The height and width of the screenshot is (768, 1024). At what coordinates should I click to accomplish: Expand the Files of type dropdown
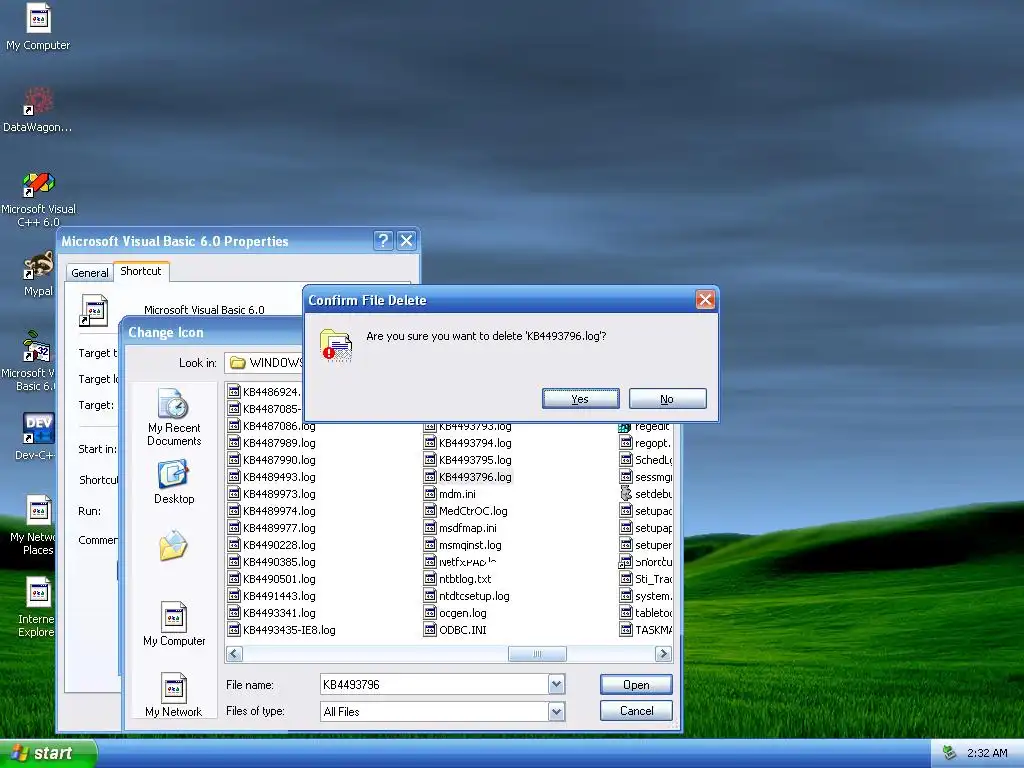556,712
